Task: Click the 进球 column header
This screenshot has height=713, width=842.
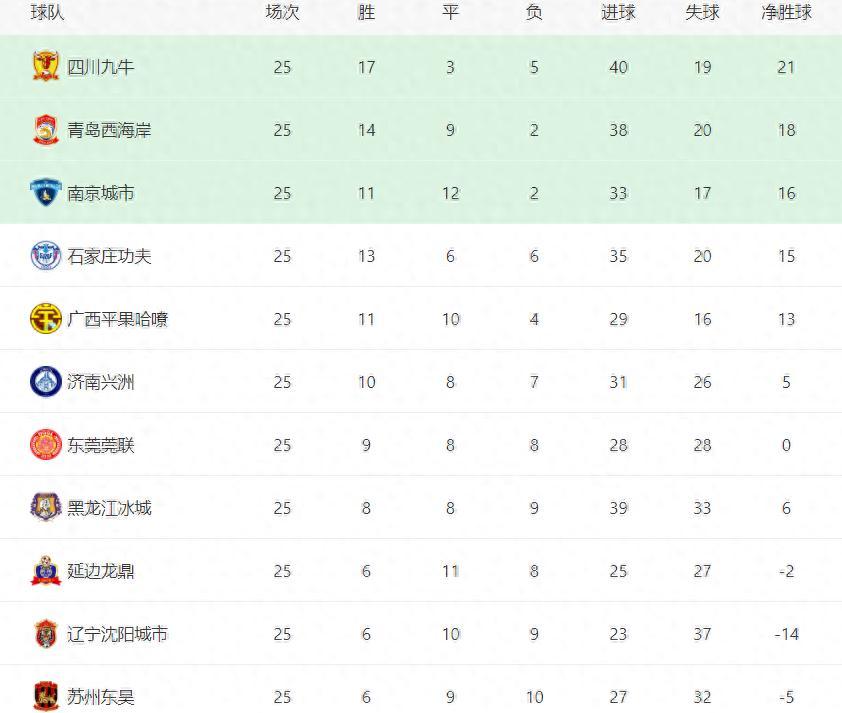Action: click(x=618, y=12)
